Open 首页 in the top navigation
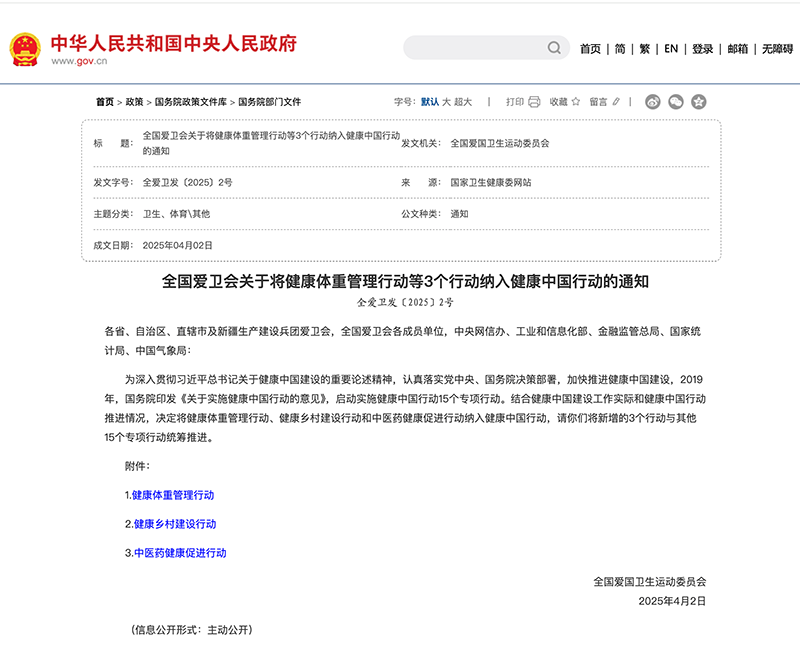Viewport: 800px width, 648px height. (590, 48)
